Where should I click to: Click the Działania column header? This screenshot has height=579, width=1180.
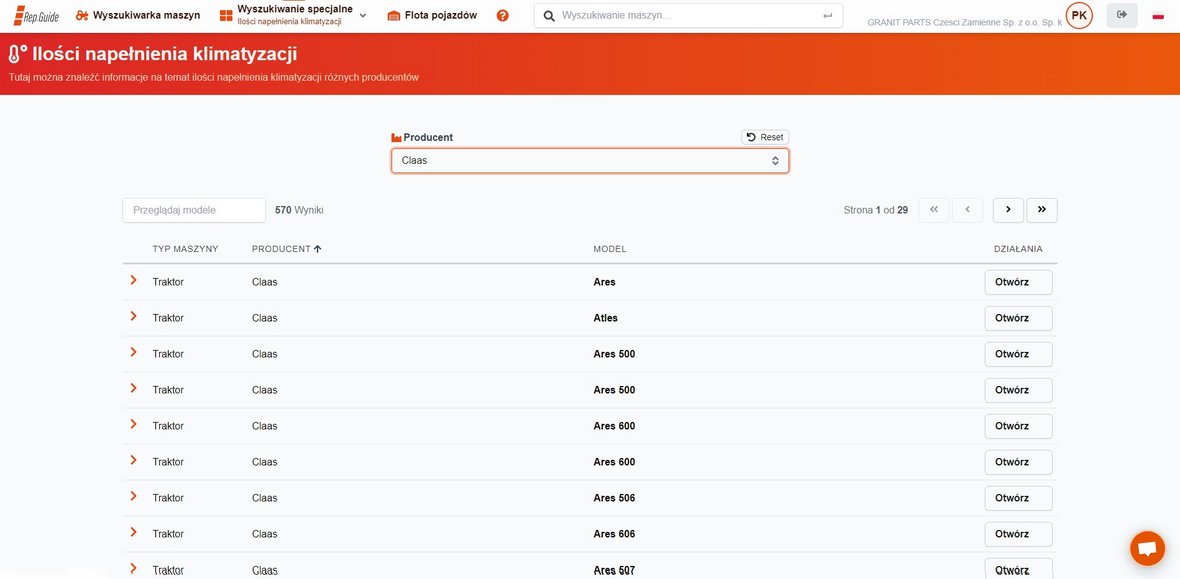[1018, 249]
